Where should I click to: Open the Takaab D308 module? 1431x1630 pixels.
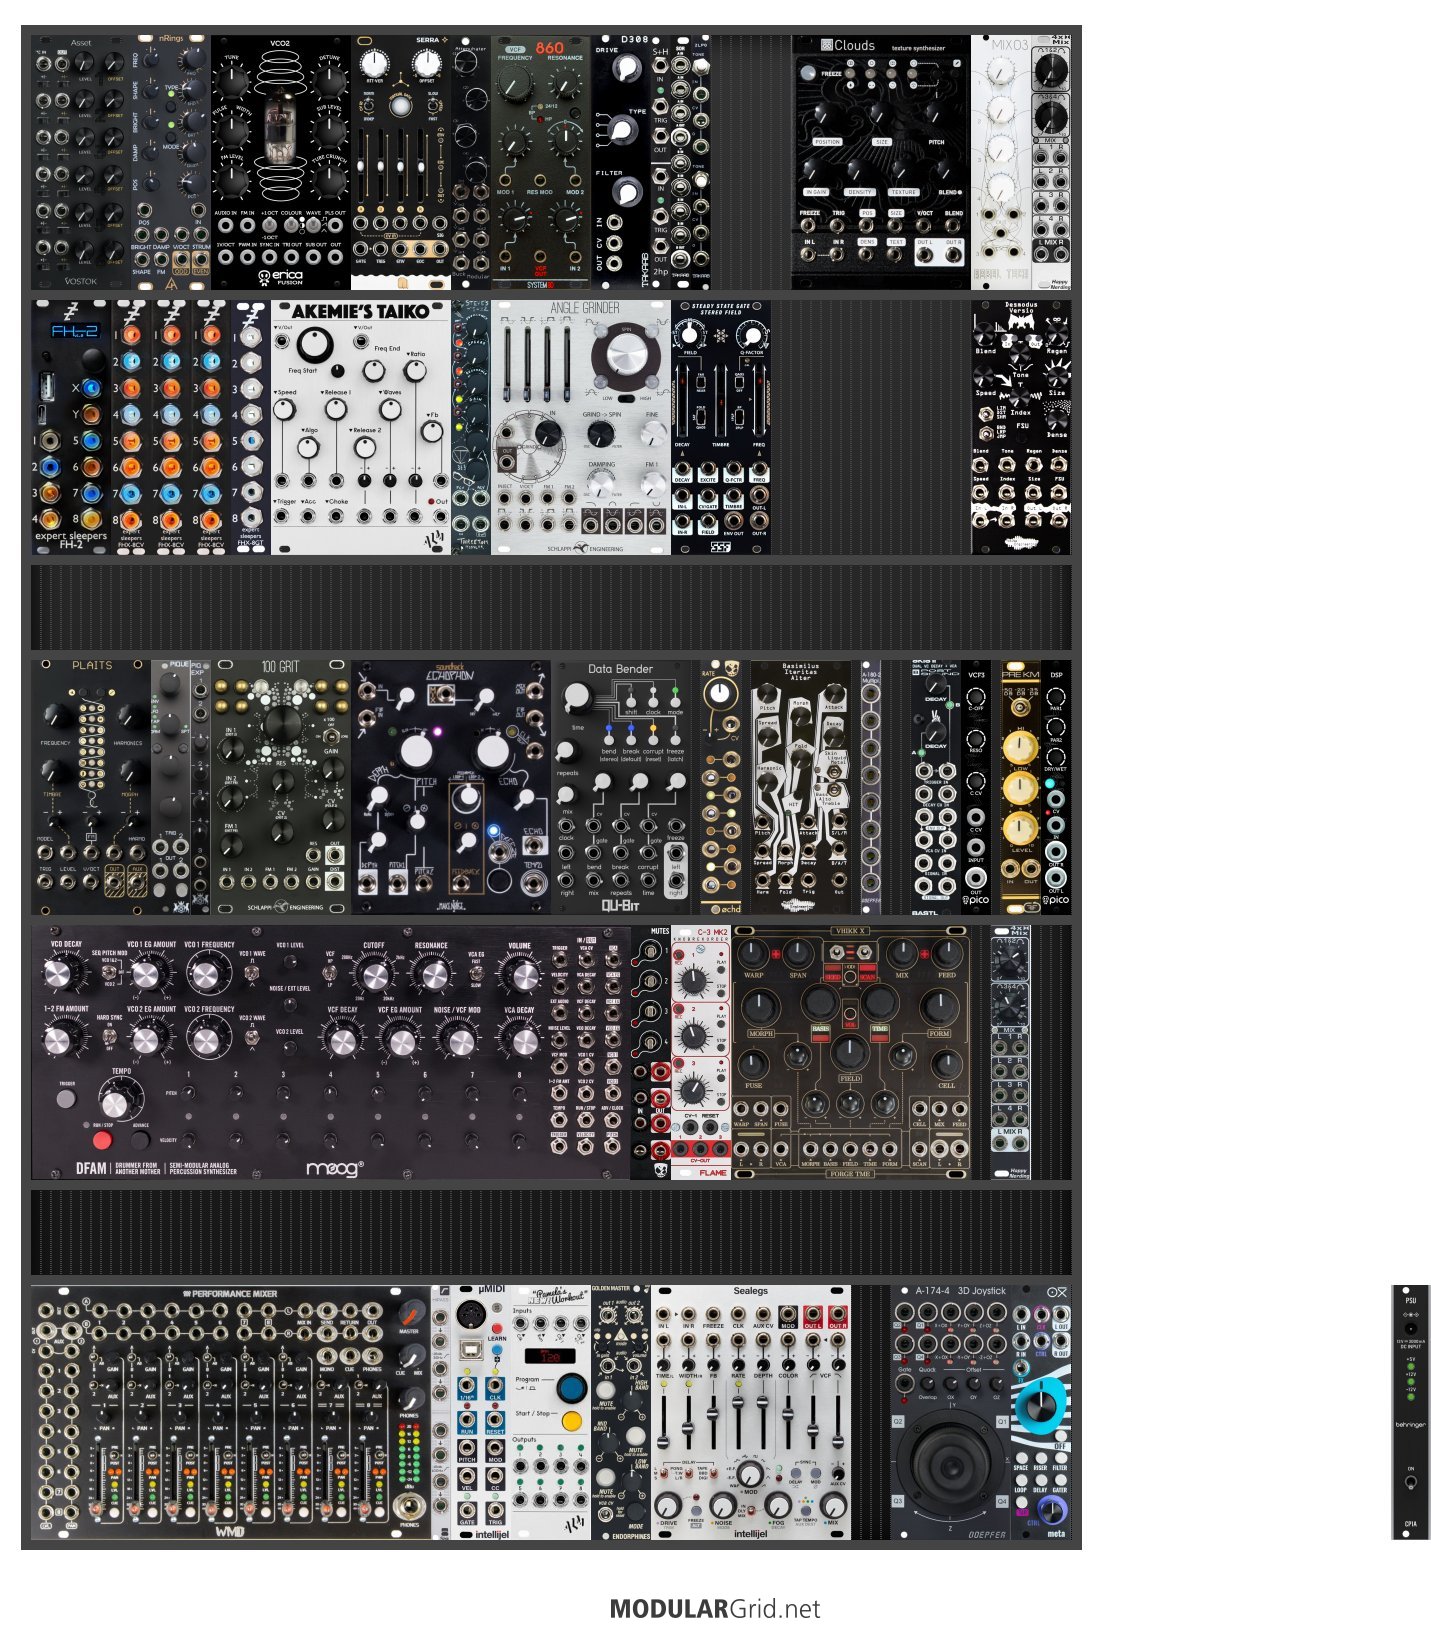[621, 163]
